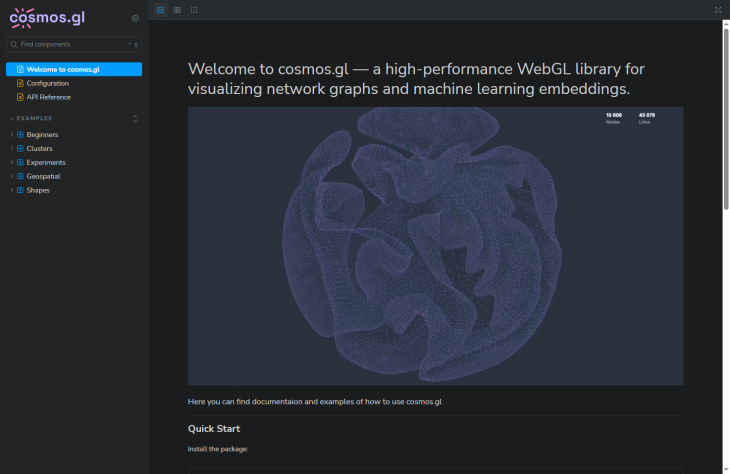The height and width of the screenshot is (474, 730).
Task: Focus the Find components search field
Action: 74,44
